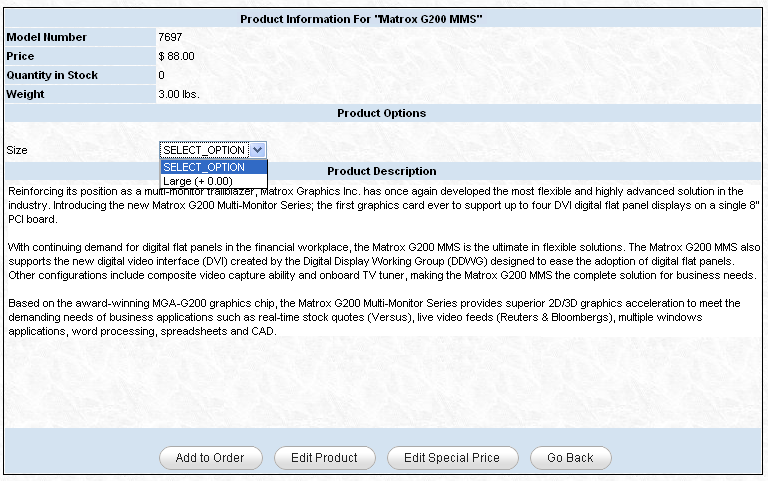The image size is (768, 481).
Task: Click the Go Back button
Action: [571, 457]
